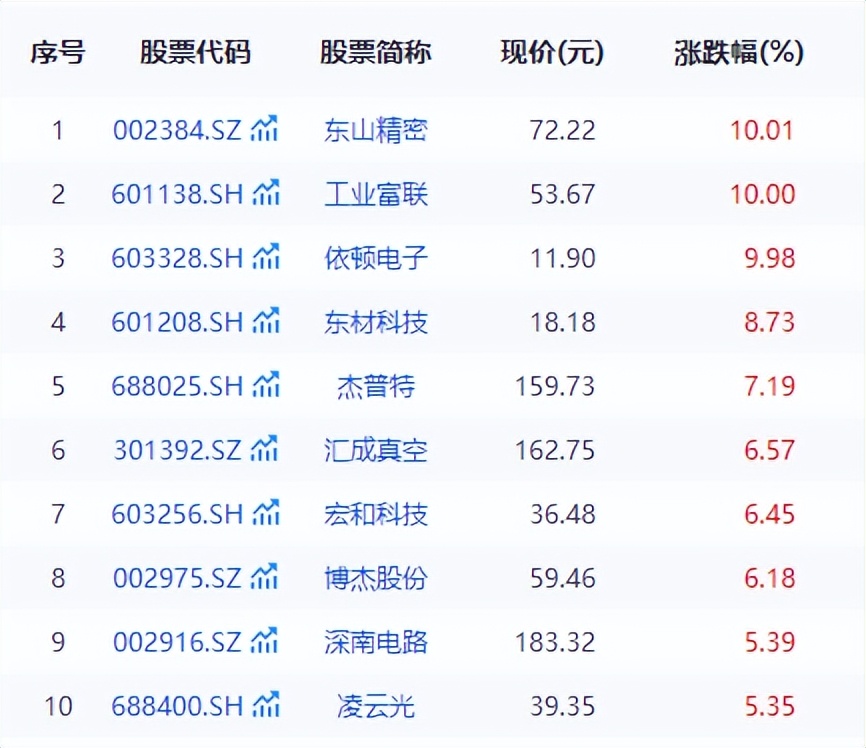Click the 股票代码 column header
This screenshot has width=866, height=748.
(195, 53)
